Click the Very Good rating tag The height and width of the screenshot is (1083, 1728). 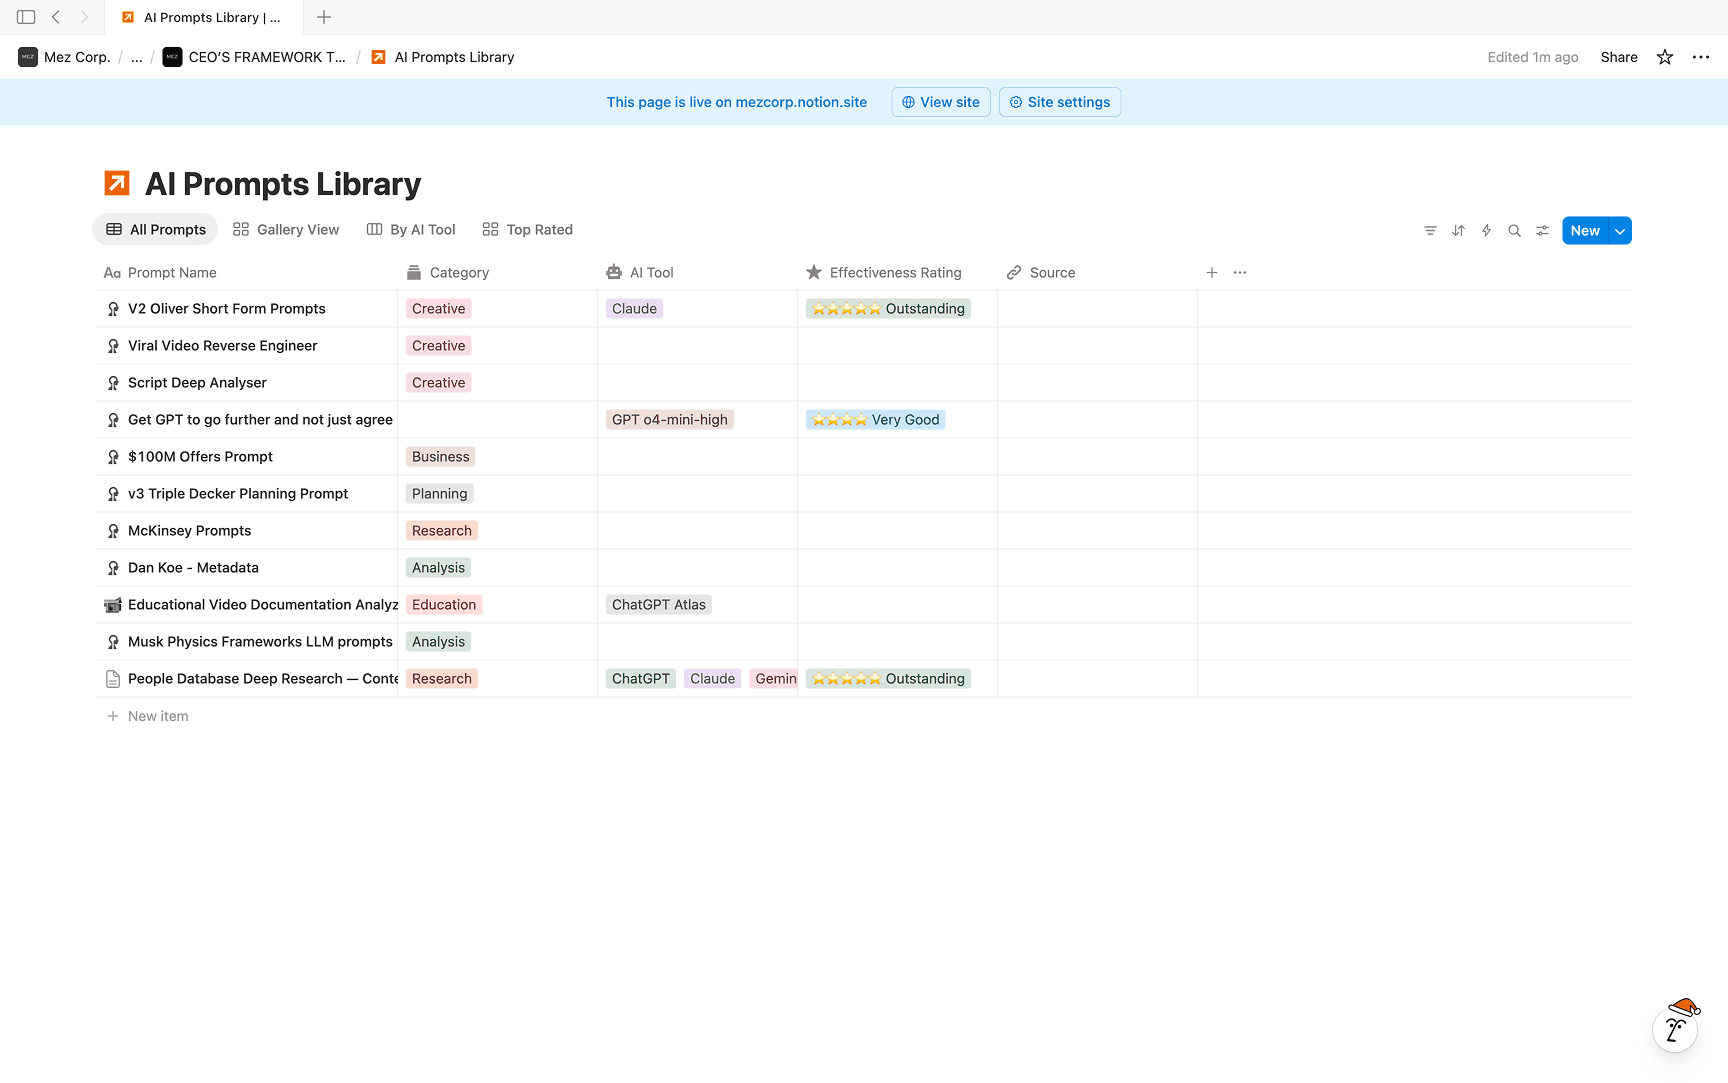(x=875, y=420)
